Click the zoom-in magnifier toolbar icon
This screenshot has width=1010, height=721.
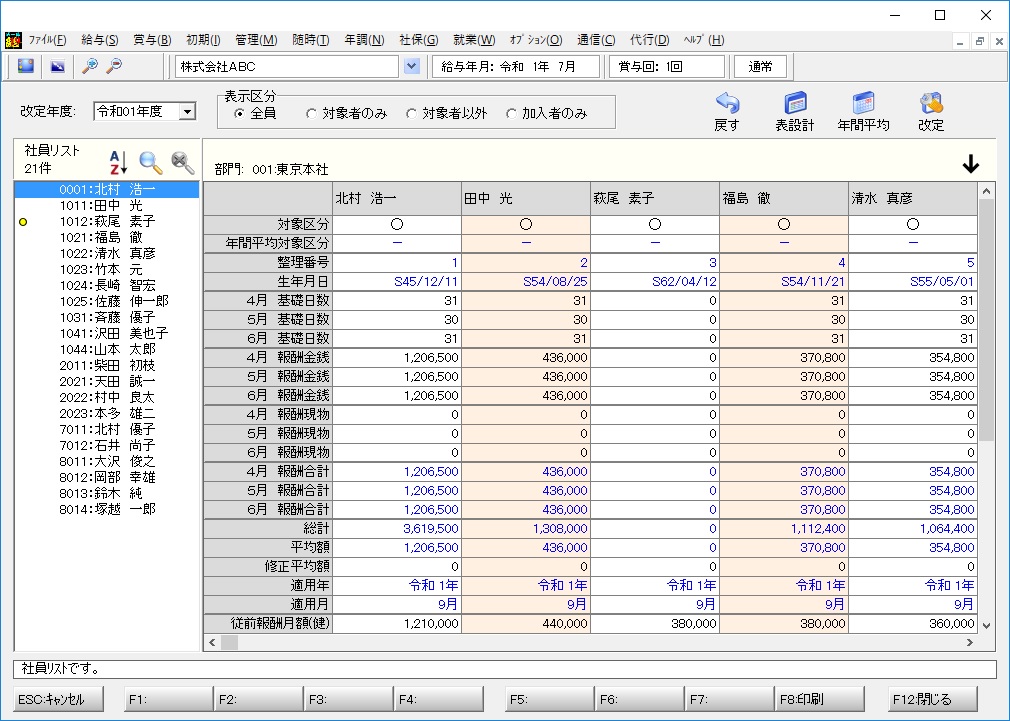click(90, 66)
